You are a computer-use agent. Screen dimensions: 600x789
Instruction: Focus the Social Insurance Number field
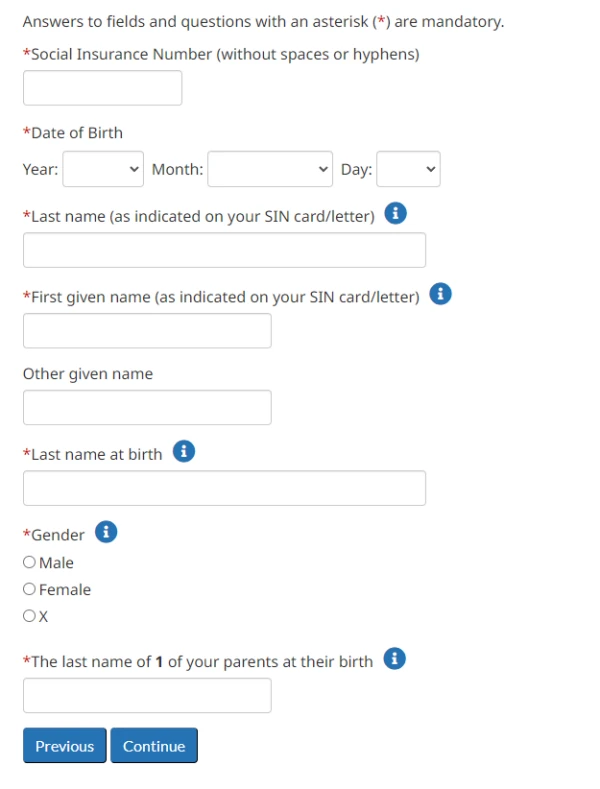tap(103, 88)
